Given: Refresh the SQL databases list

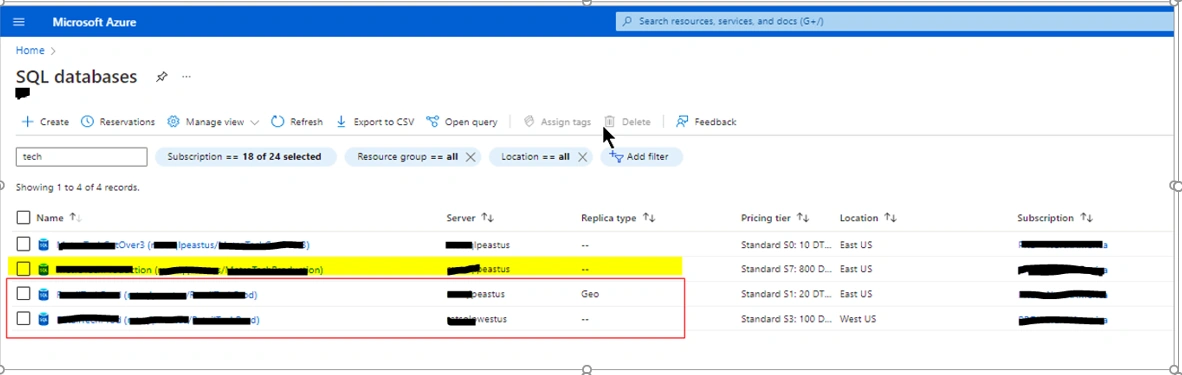Looking at the screenshot, I should tap(297, 121).
